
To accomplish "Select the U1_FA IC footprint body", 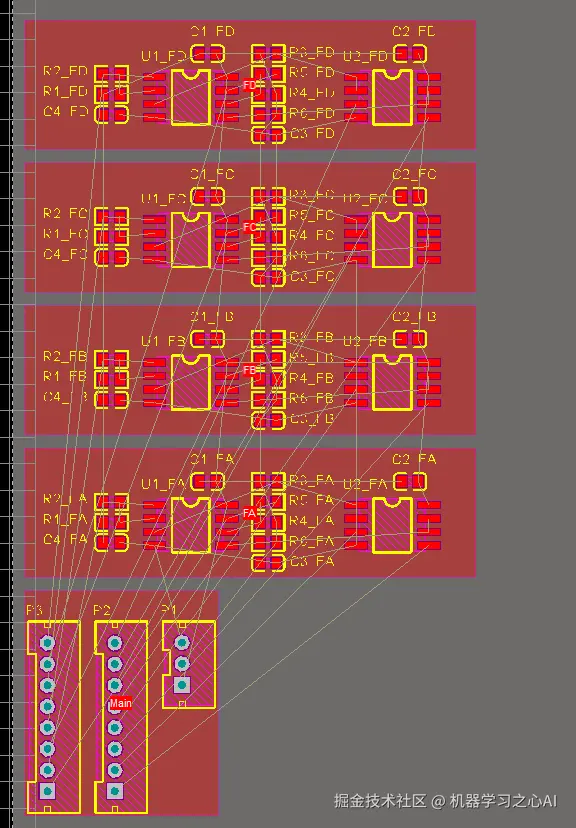I will (x=191, y=525).
